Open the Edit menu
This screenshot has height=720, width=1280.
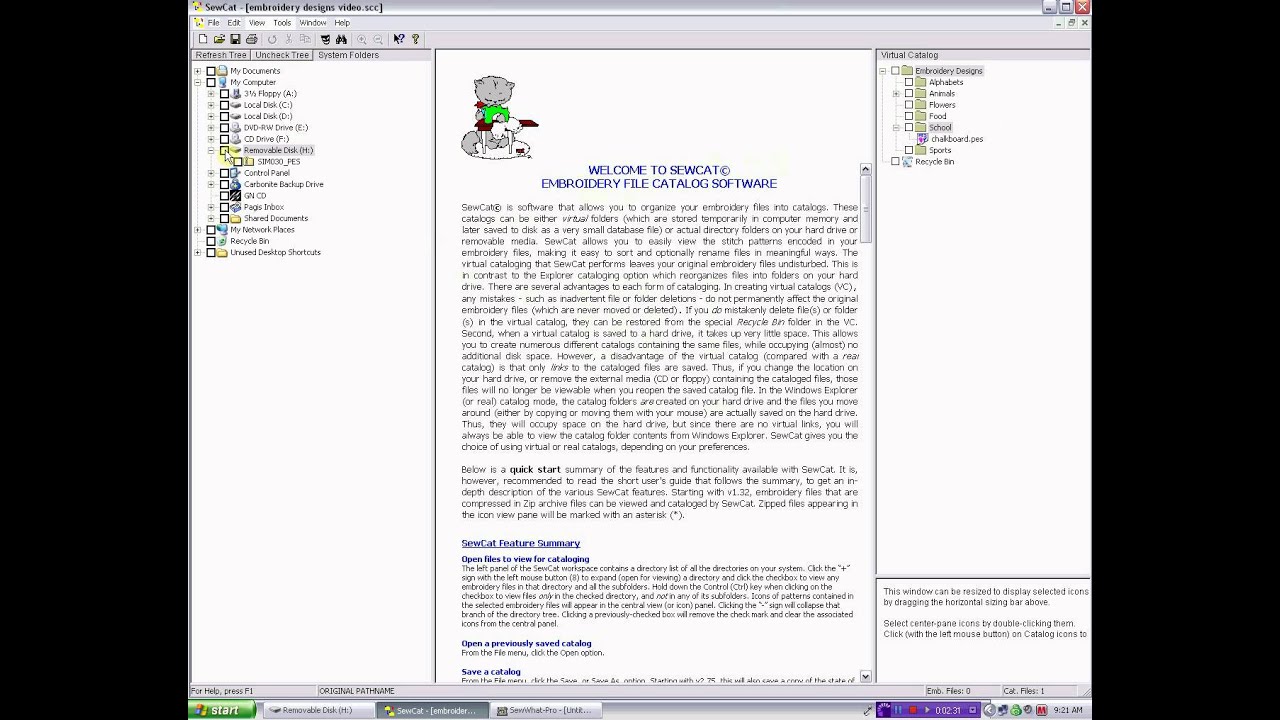(x=233, y=23)
